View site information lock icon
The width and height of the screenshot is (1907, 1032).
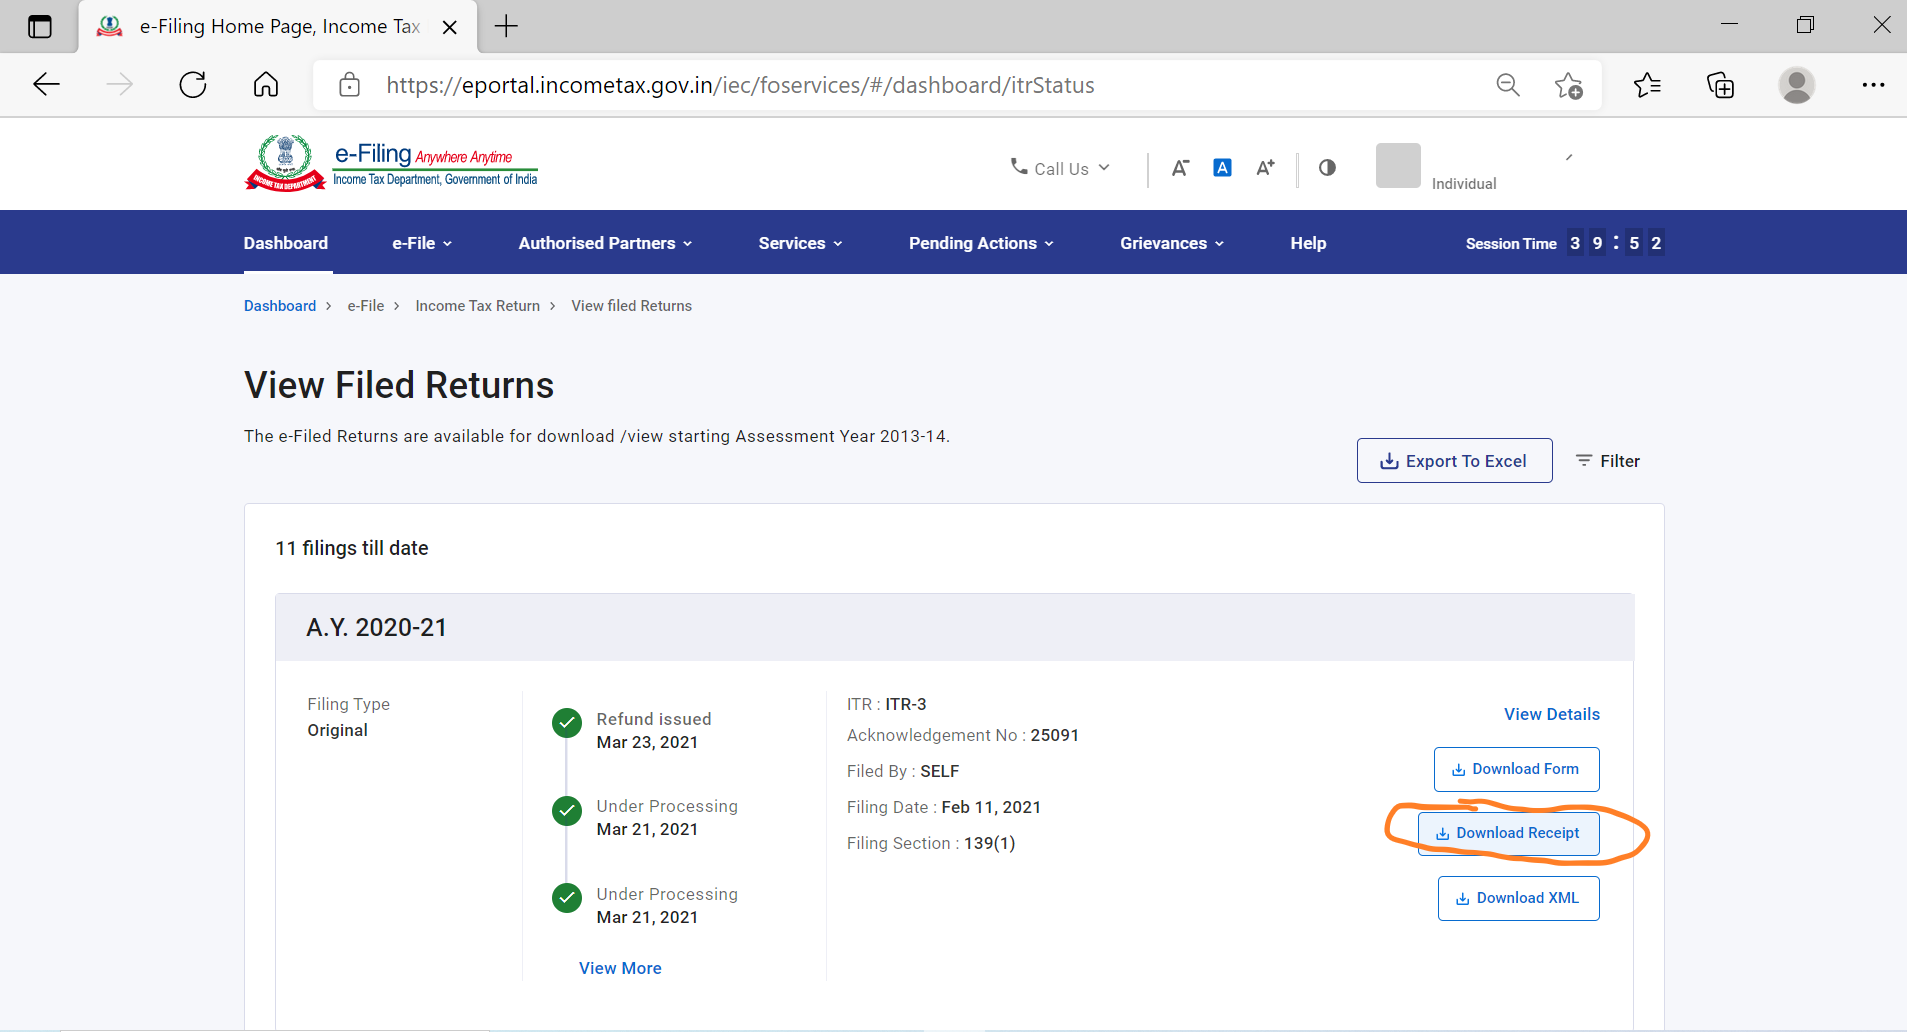coord(349,85)
